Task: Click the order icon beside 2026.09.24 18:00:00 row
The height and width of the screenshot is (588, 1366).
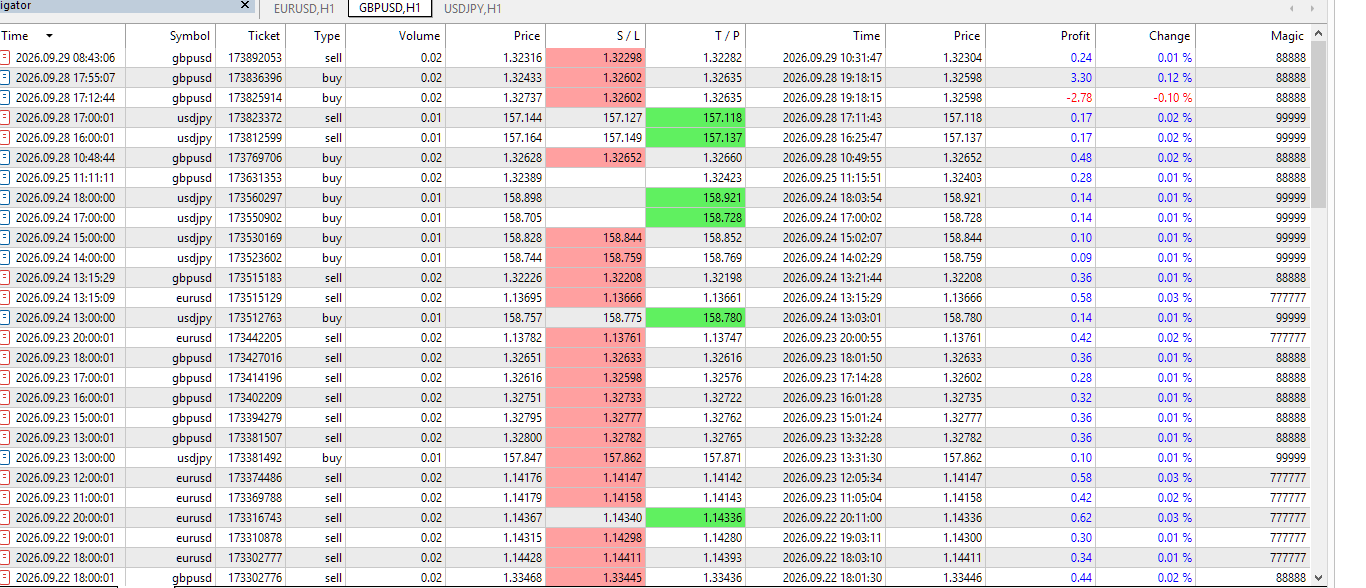Action: point(5,198)
